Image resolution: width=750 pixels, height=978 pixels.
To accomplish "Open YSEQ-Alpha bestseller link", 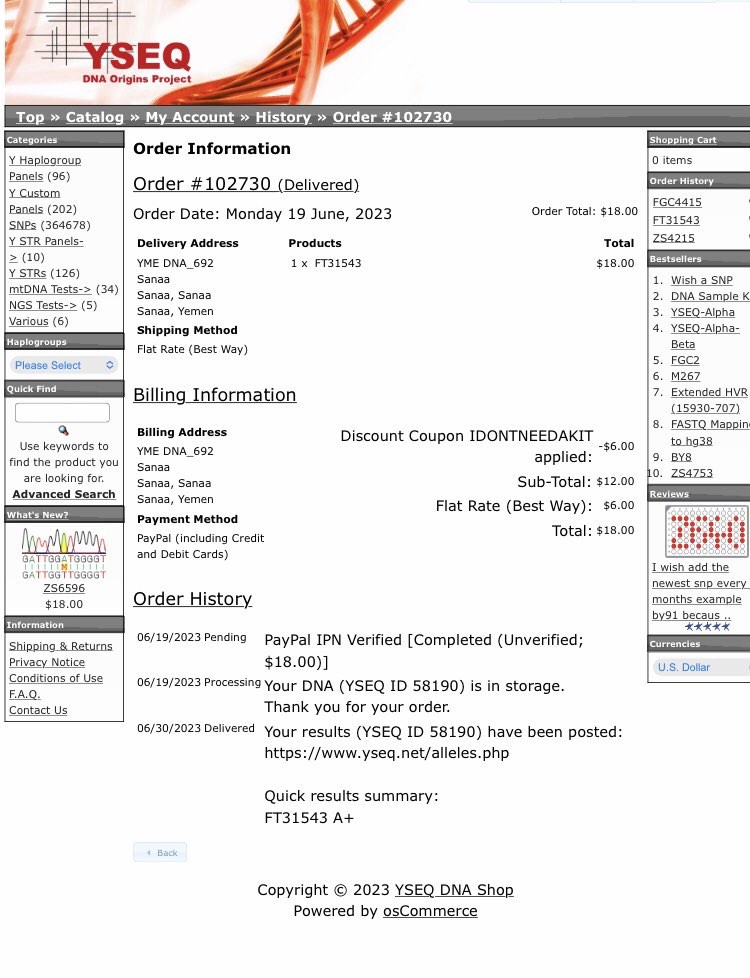I will 703,312.
